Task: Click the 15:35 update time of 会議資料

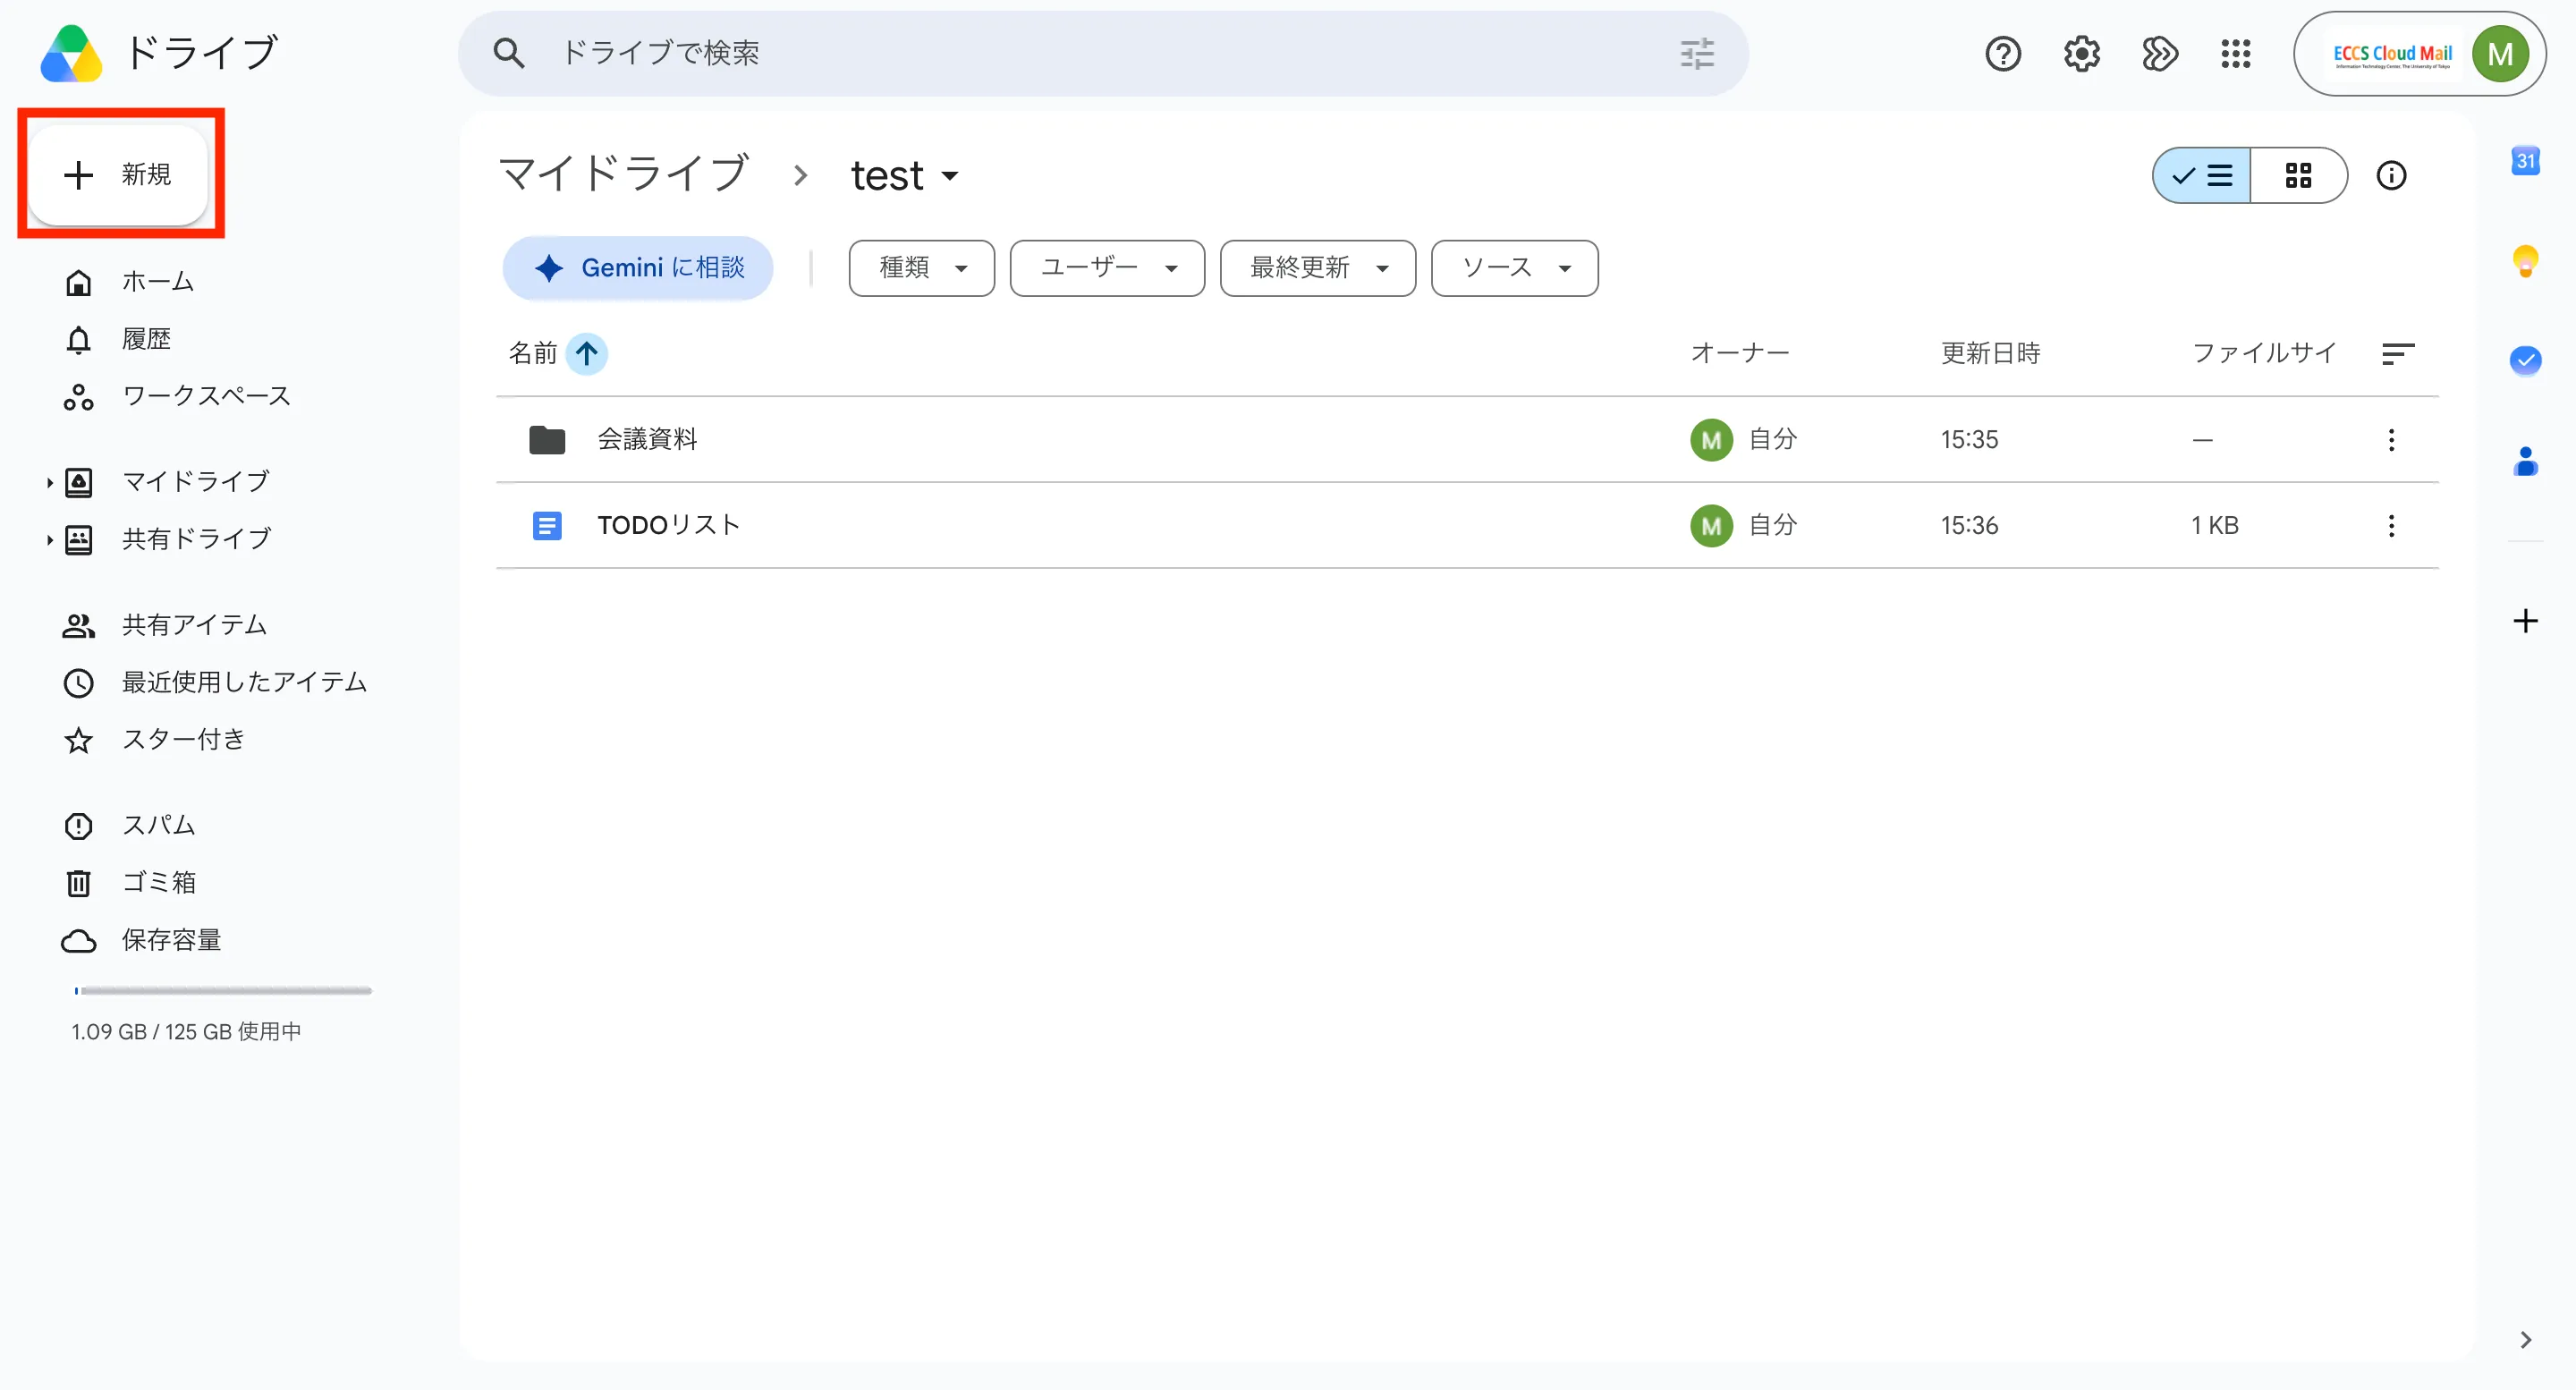Action: click(x=1969, y=440)
